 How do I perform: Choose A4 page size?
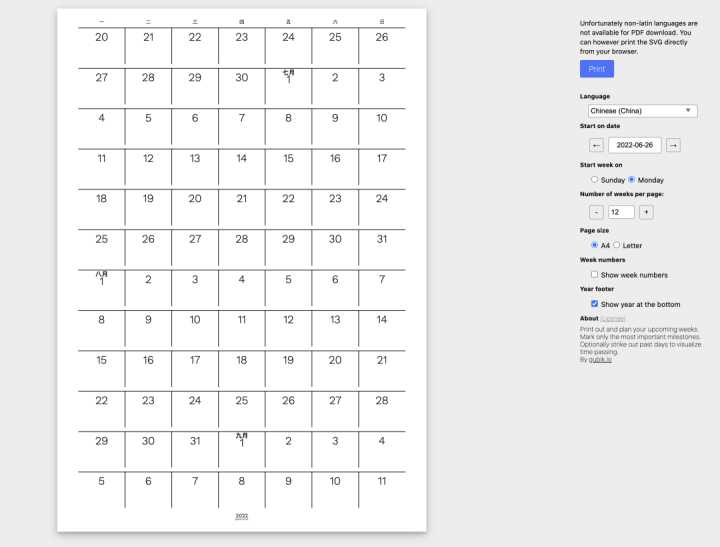[594, 245]
